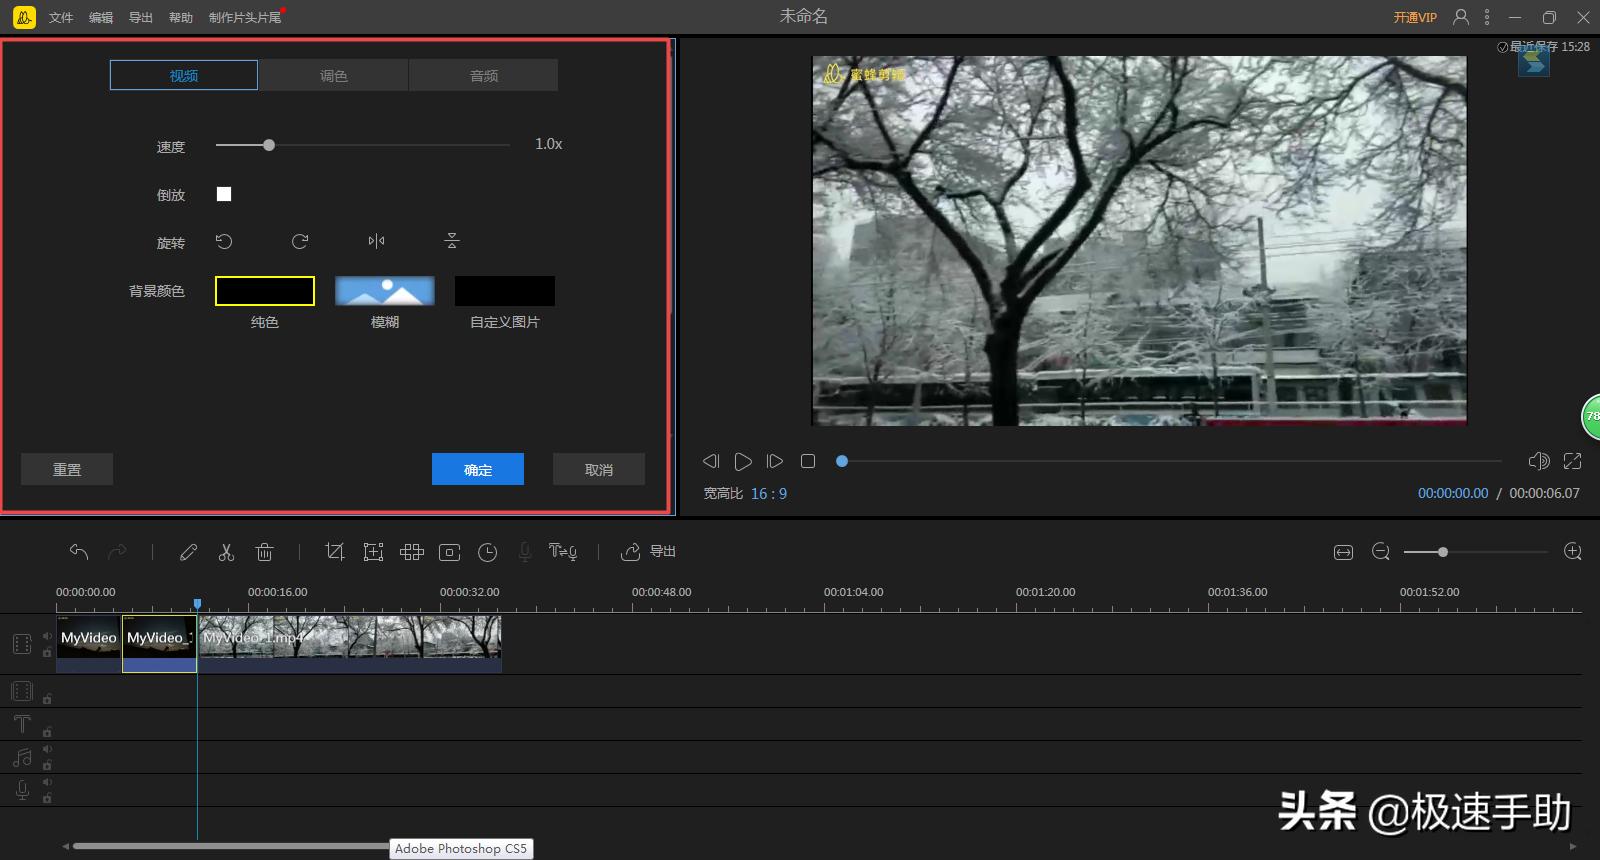Lock the voiceover track
1600x860 pixels.
(x=47, y=798)
